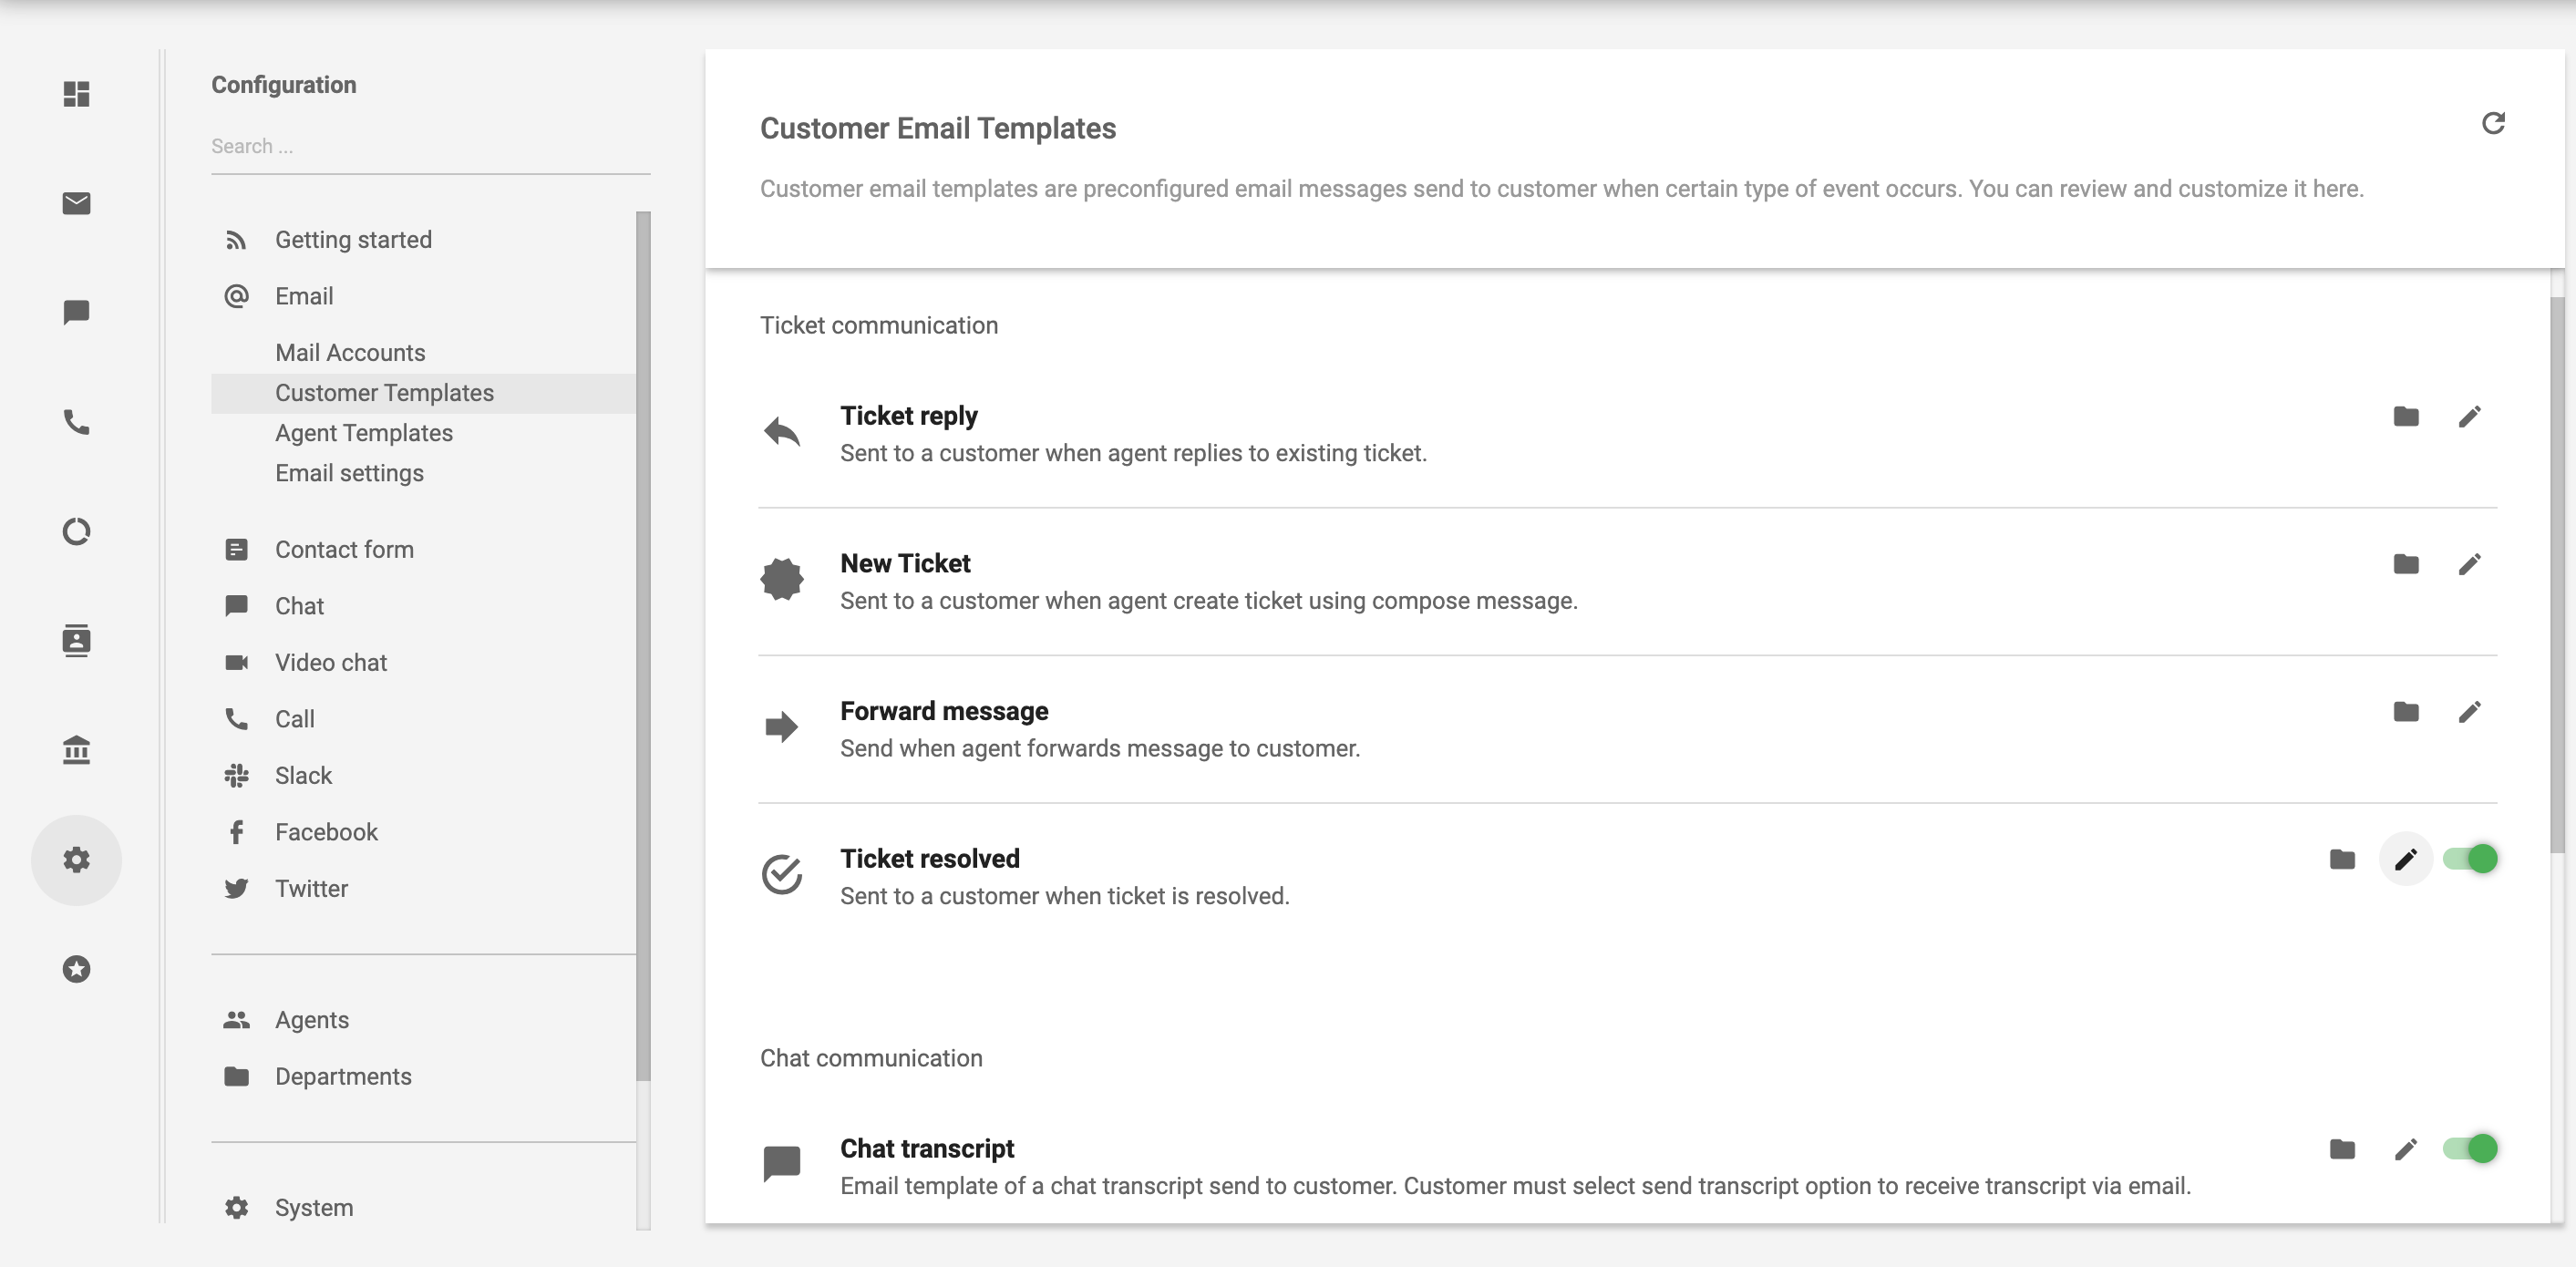Open Reports via the circular chart icon
Viewport: 2576px width, 1267px height.
(x=76, y=531)
